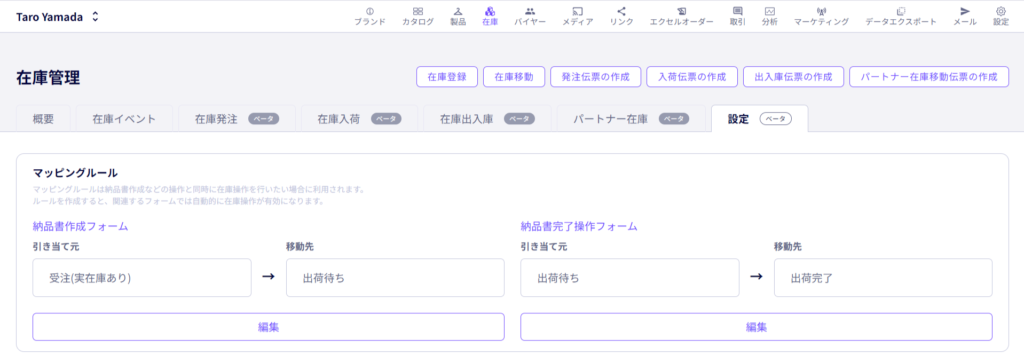
Task: Click the マッピングルール section title
Action: [75, 173]
